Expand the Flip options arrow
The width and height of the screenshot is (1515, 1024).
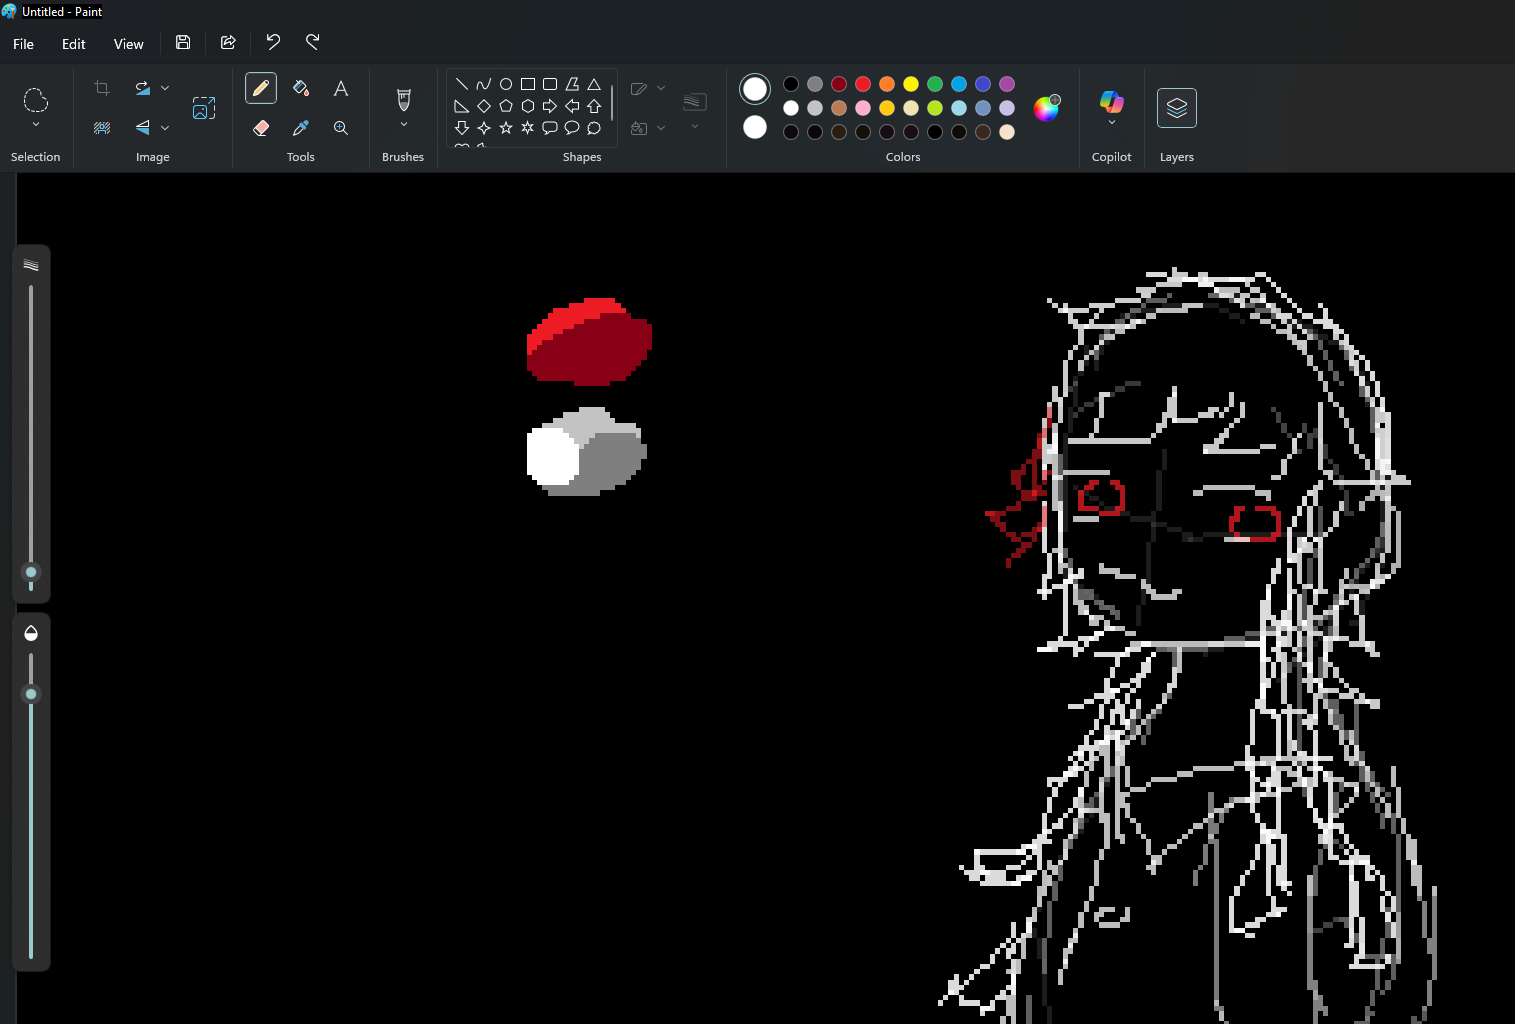pyautogui.click(x=165, y=128)
